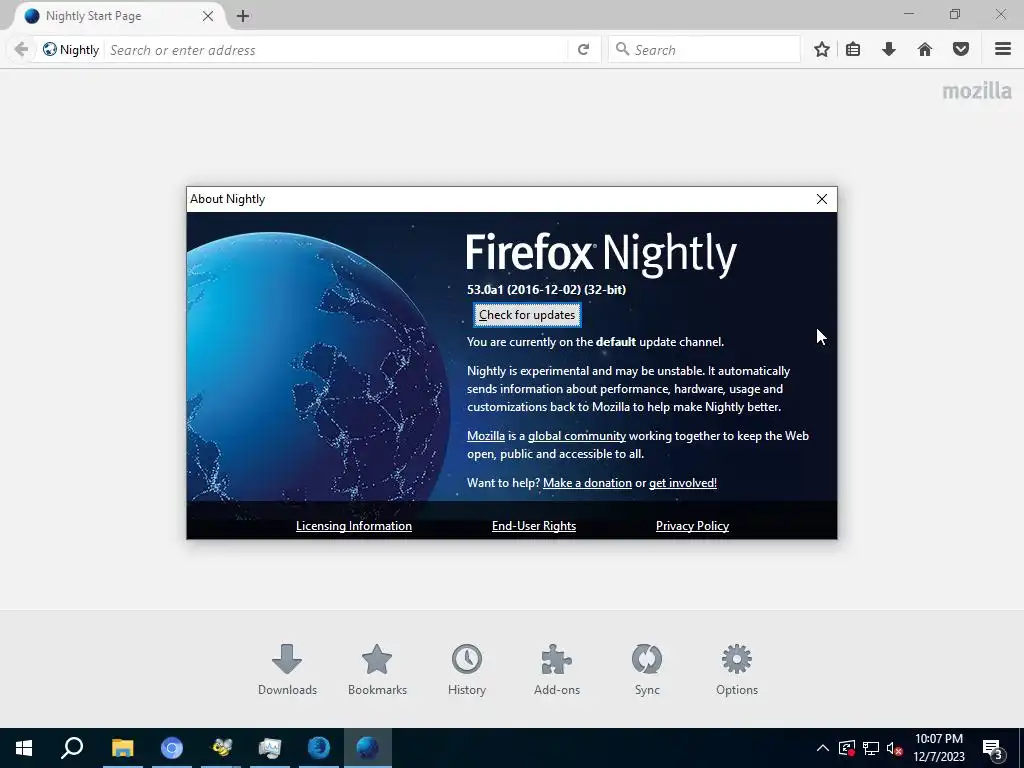Open the bee application in taskbar
Image resolution: width=1024 pixels, height=768 pixels.
(221, 748)
